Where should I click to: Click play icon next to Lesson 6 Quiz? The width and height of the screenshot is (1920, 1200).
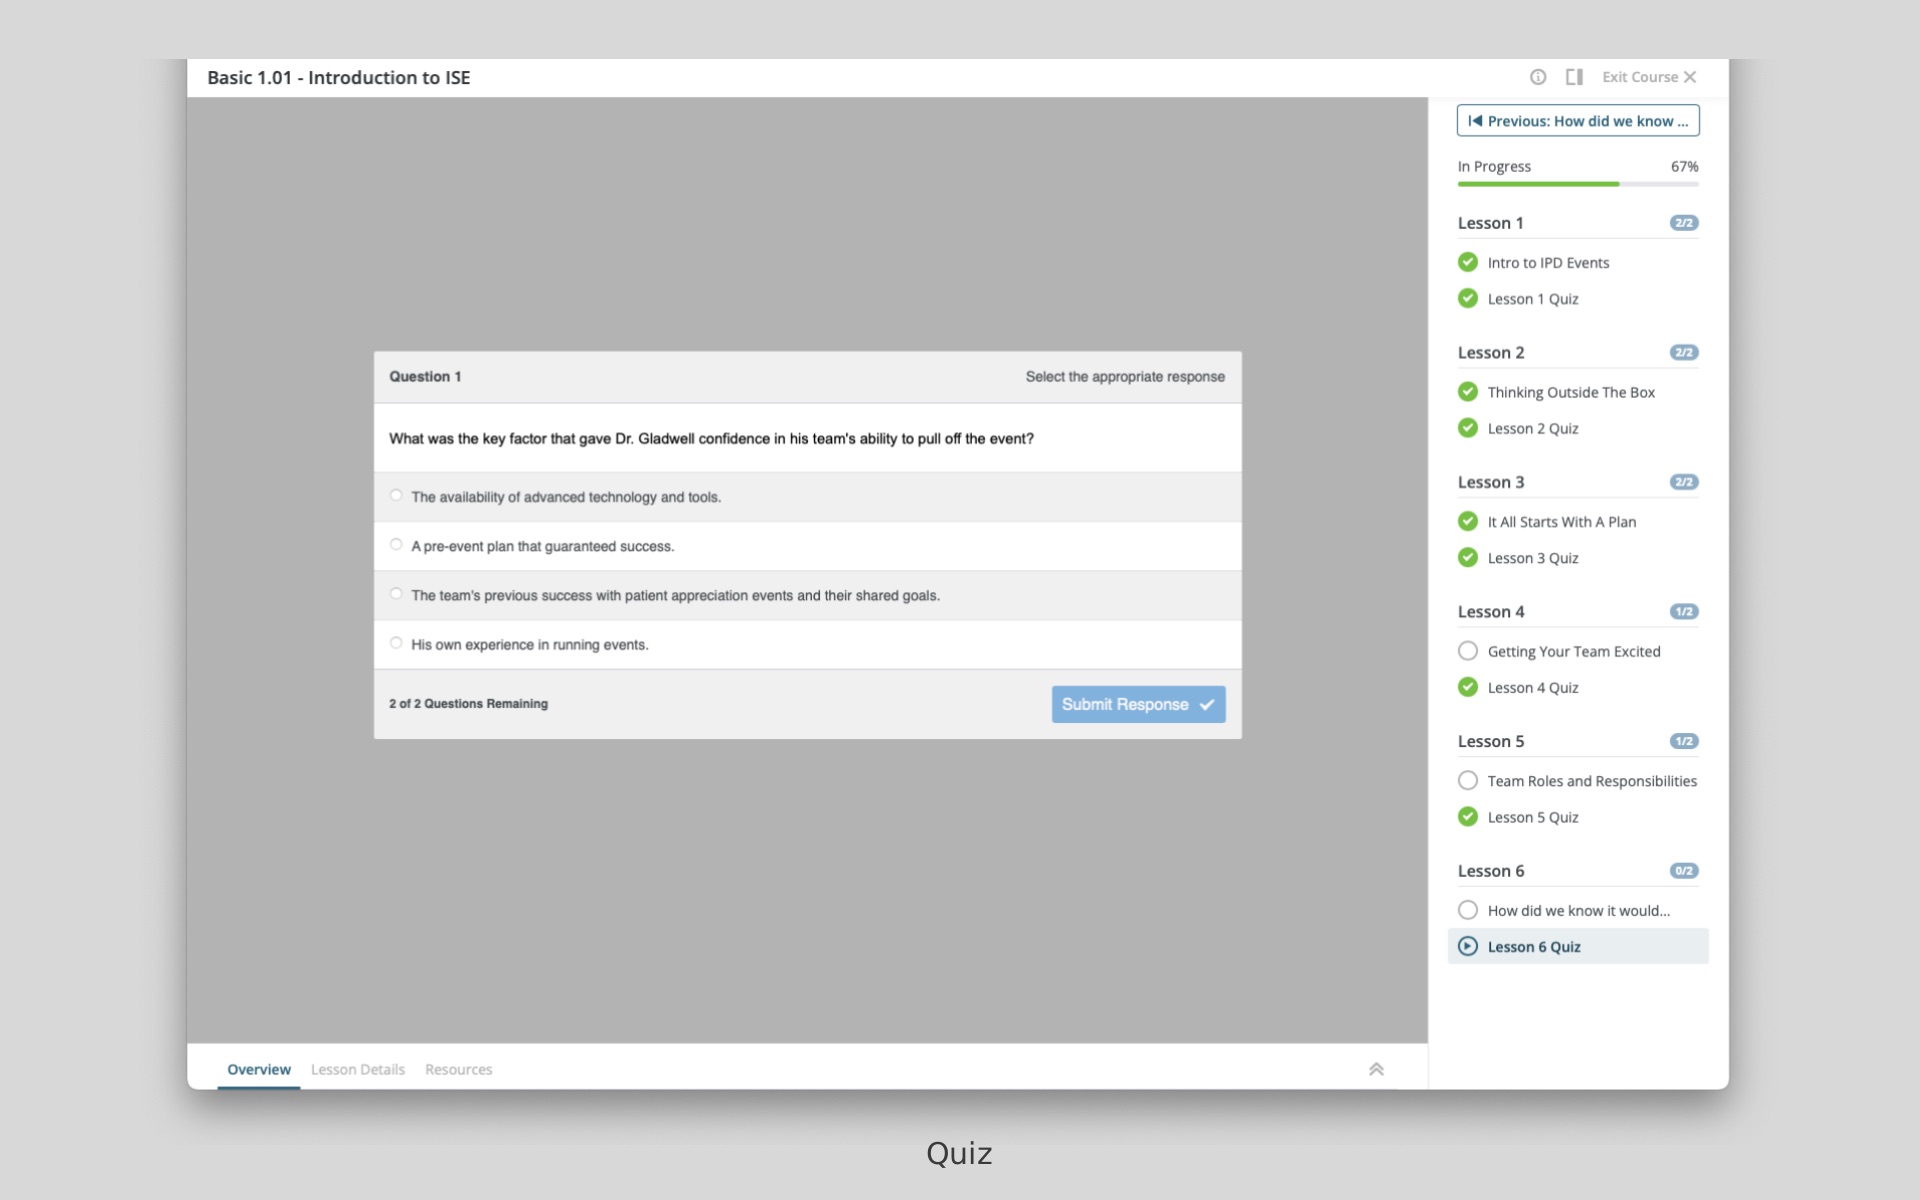click(1468, 946)
